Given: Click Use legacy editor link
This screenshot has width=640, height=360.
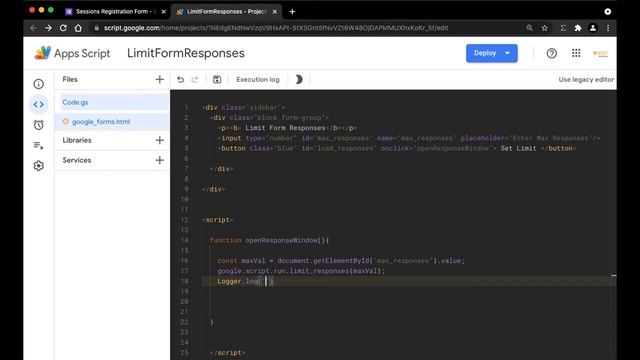Looking at the screenshot, I should point(586,80).
